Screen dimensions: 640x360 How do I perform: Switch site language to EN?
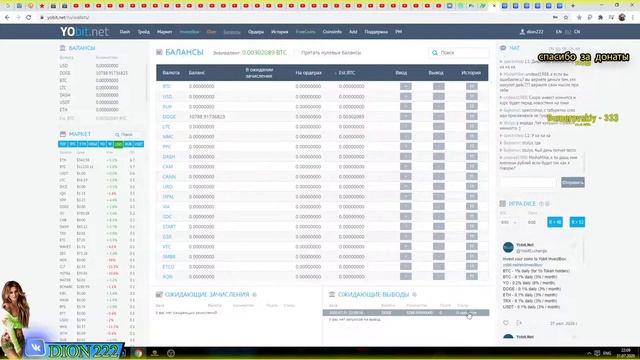pyautogui.click(x=558, y=32)
